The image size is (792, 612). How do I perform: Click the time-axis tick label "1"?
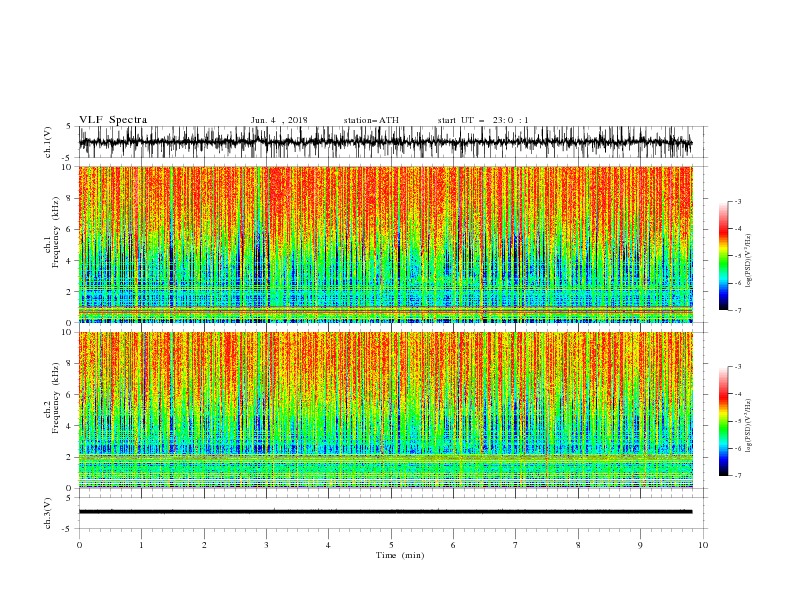142,545
